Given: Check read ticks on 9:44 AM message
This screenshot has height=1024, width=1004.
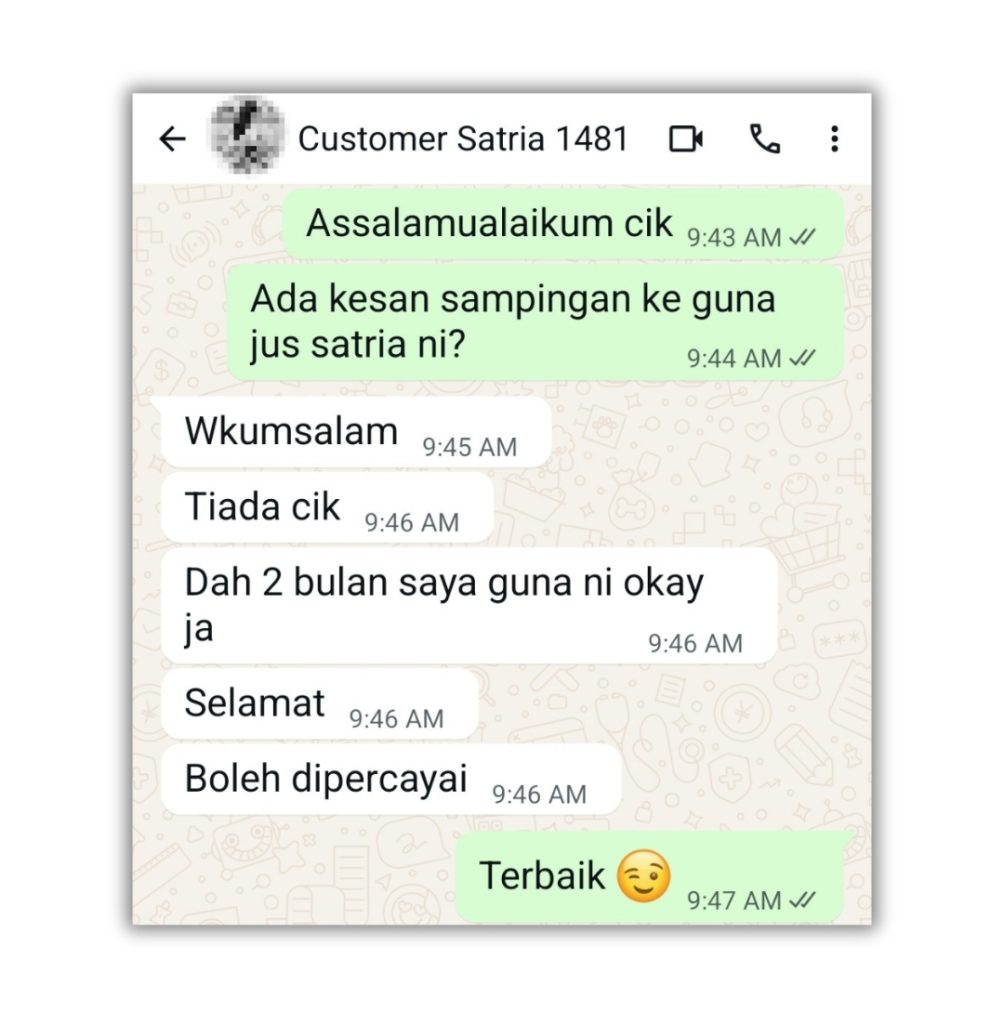Looking at the screenshot, I should (x=802, y=358).
